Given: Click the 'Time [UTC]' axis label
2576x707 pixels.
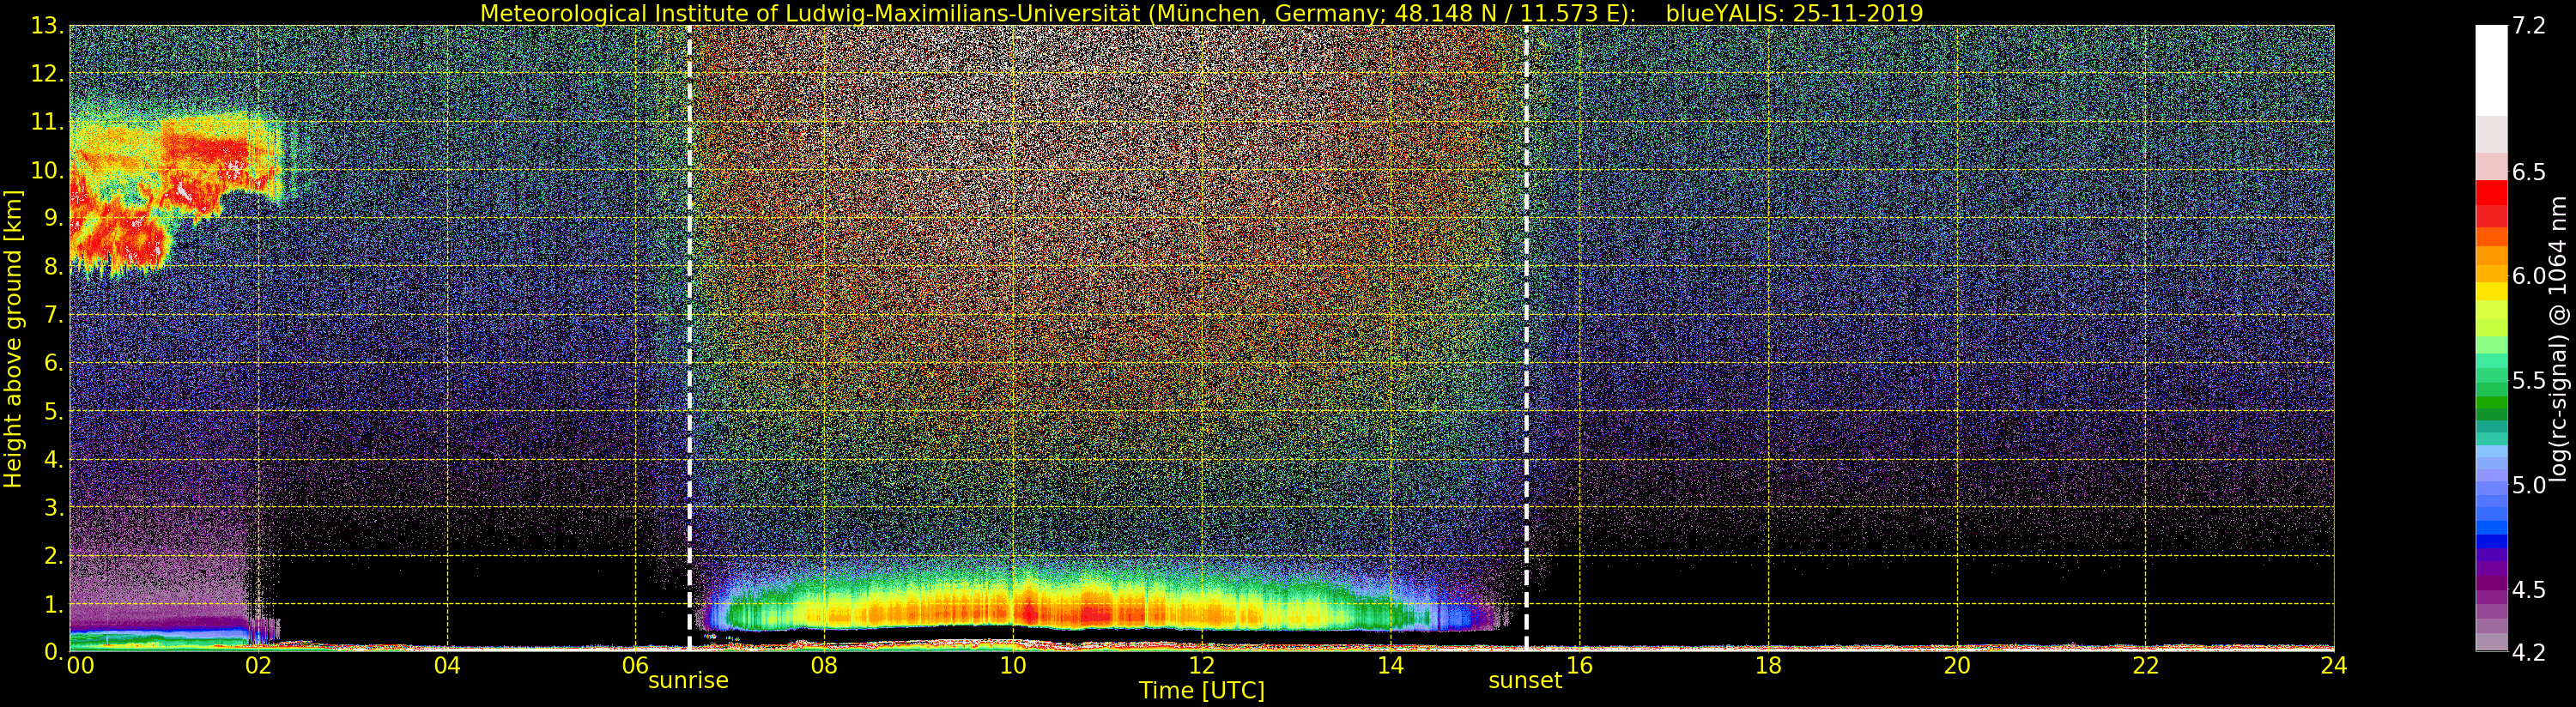Looking at the screenshot, I should (1201, 691).
